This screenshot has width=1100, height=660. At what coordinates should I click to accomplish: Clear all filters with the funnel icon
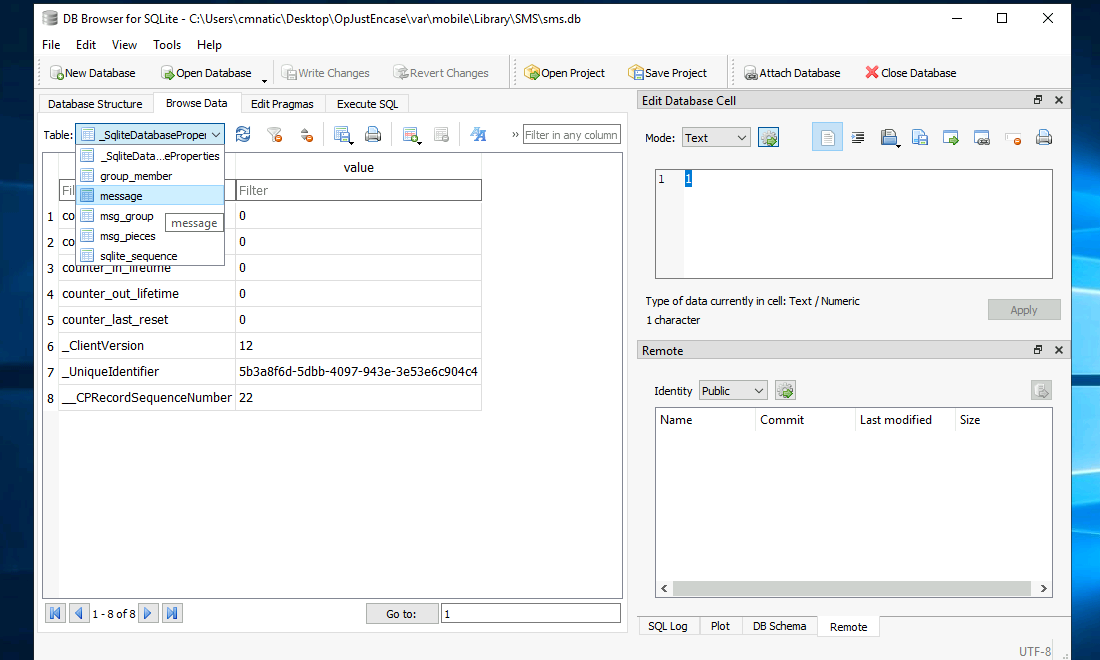(x=274, y=135)
